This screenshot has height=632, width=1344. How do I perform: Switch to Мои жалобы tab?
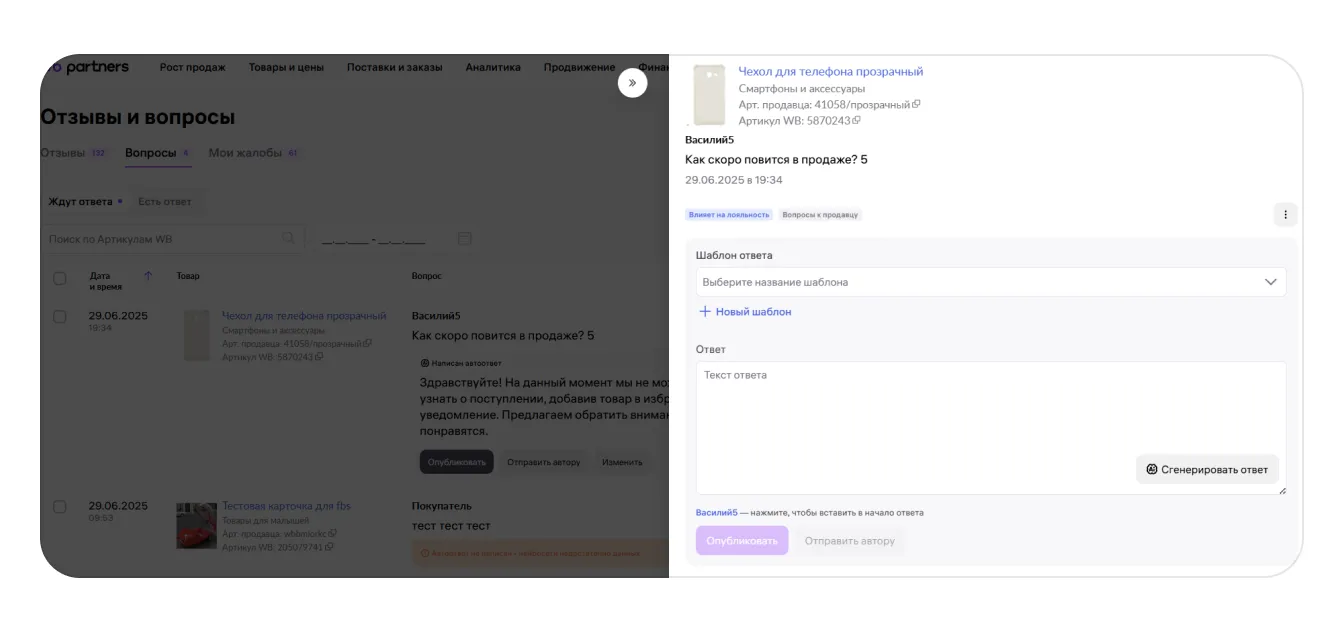[246, 153]
